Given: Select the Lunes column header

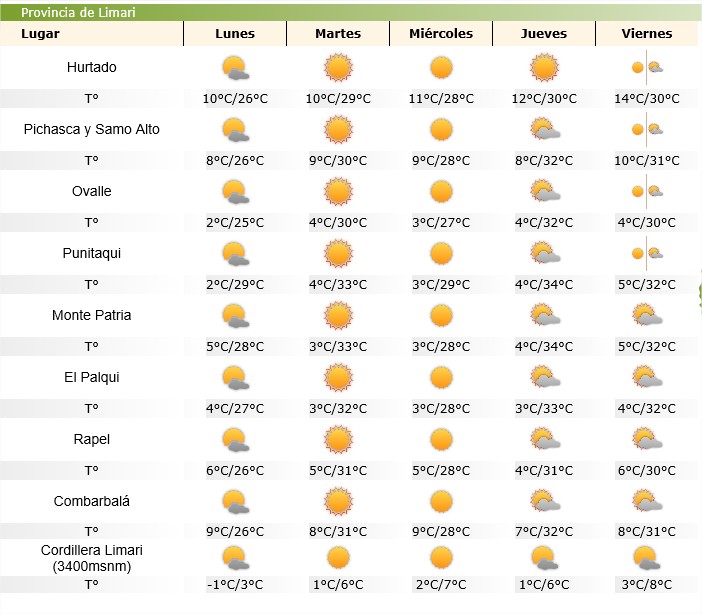Looking at the screenshot, I should [235, 33].
